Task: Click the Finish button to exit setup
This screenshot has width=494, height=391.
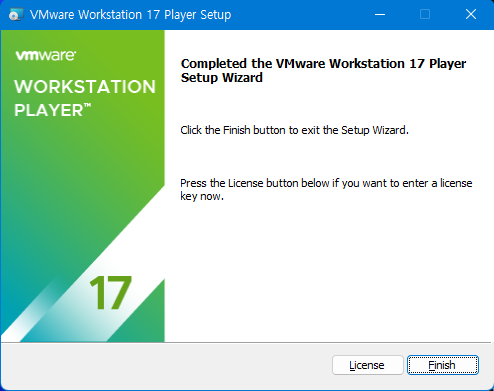Action: coord(443,365)
